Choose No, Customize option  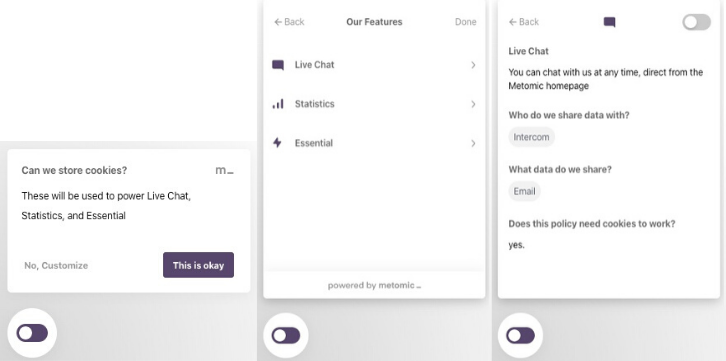[x=56, y=266]
